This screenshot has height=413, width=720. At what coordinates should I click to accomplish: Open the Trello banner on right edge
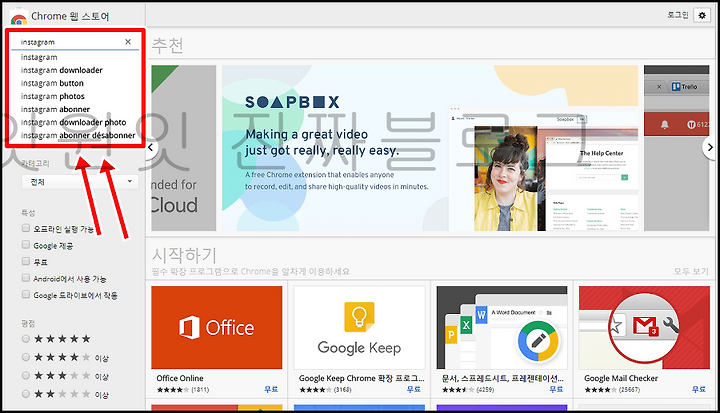point(676,148)
